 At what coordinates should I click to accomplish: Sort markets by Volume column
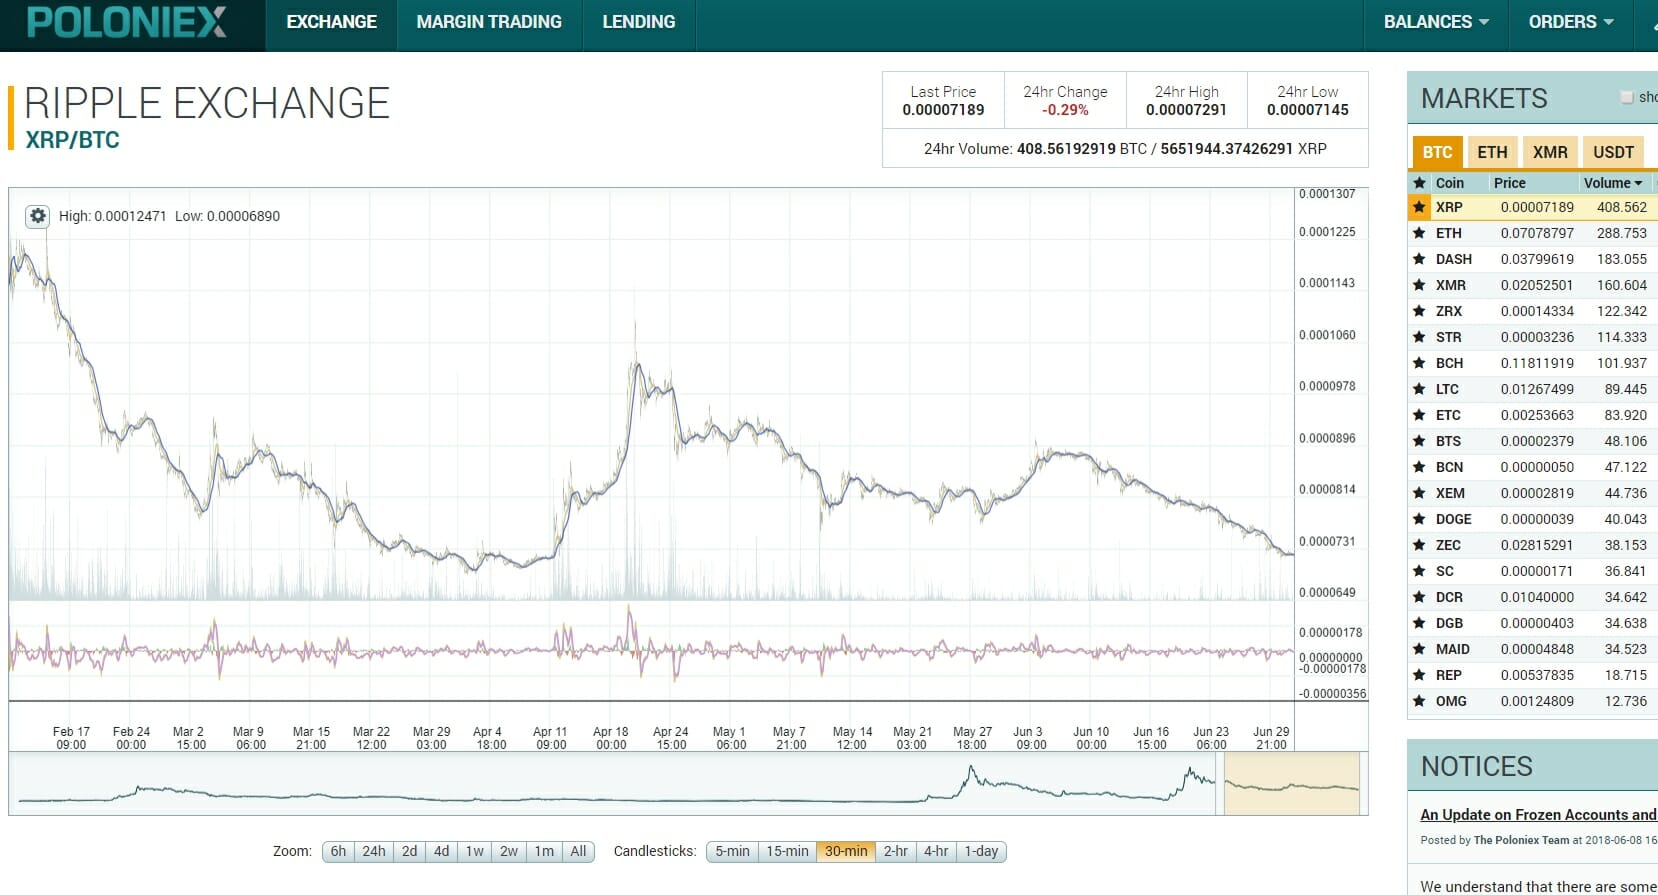[x=1612, y=183]
